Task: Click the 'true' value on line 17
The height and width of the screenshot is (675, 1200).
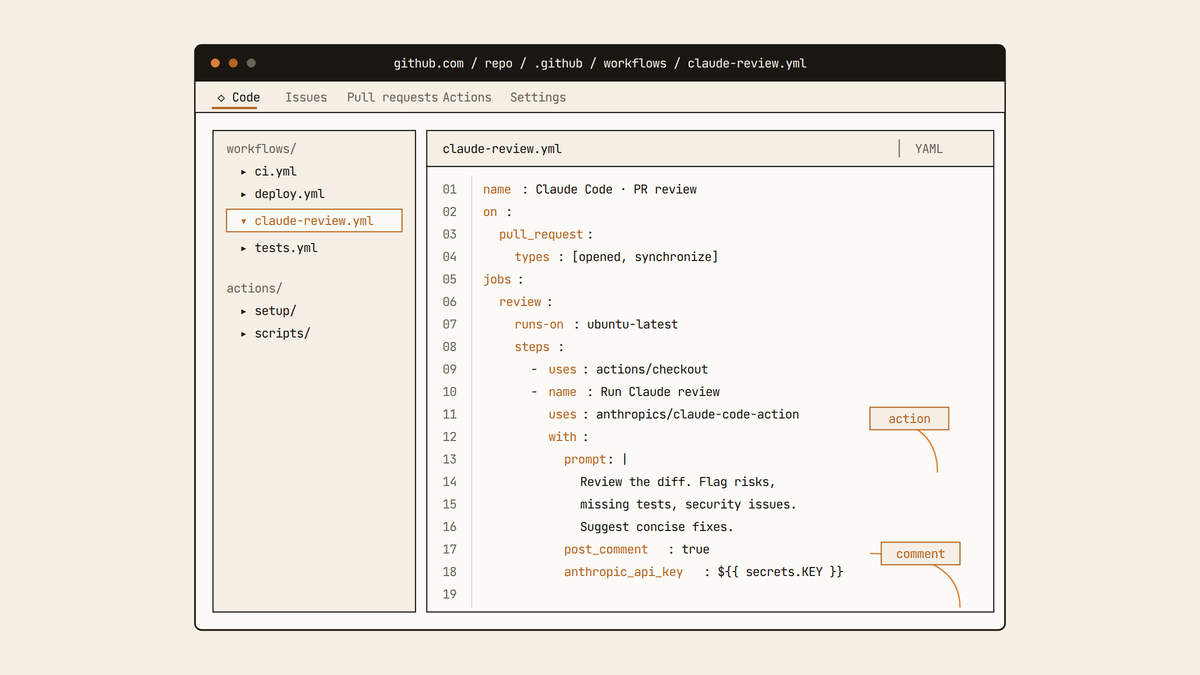Action: click(x=695, y=549)
